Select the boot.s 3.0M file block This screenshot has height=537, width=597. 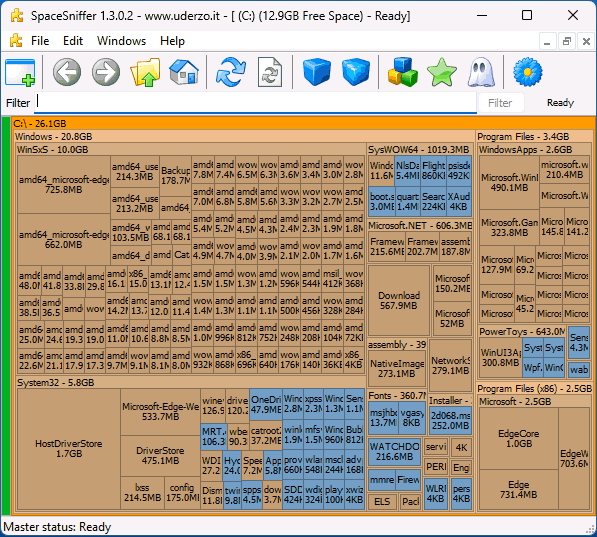(382, 201)
